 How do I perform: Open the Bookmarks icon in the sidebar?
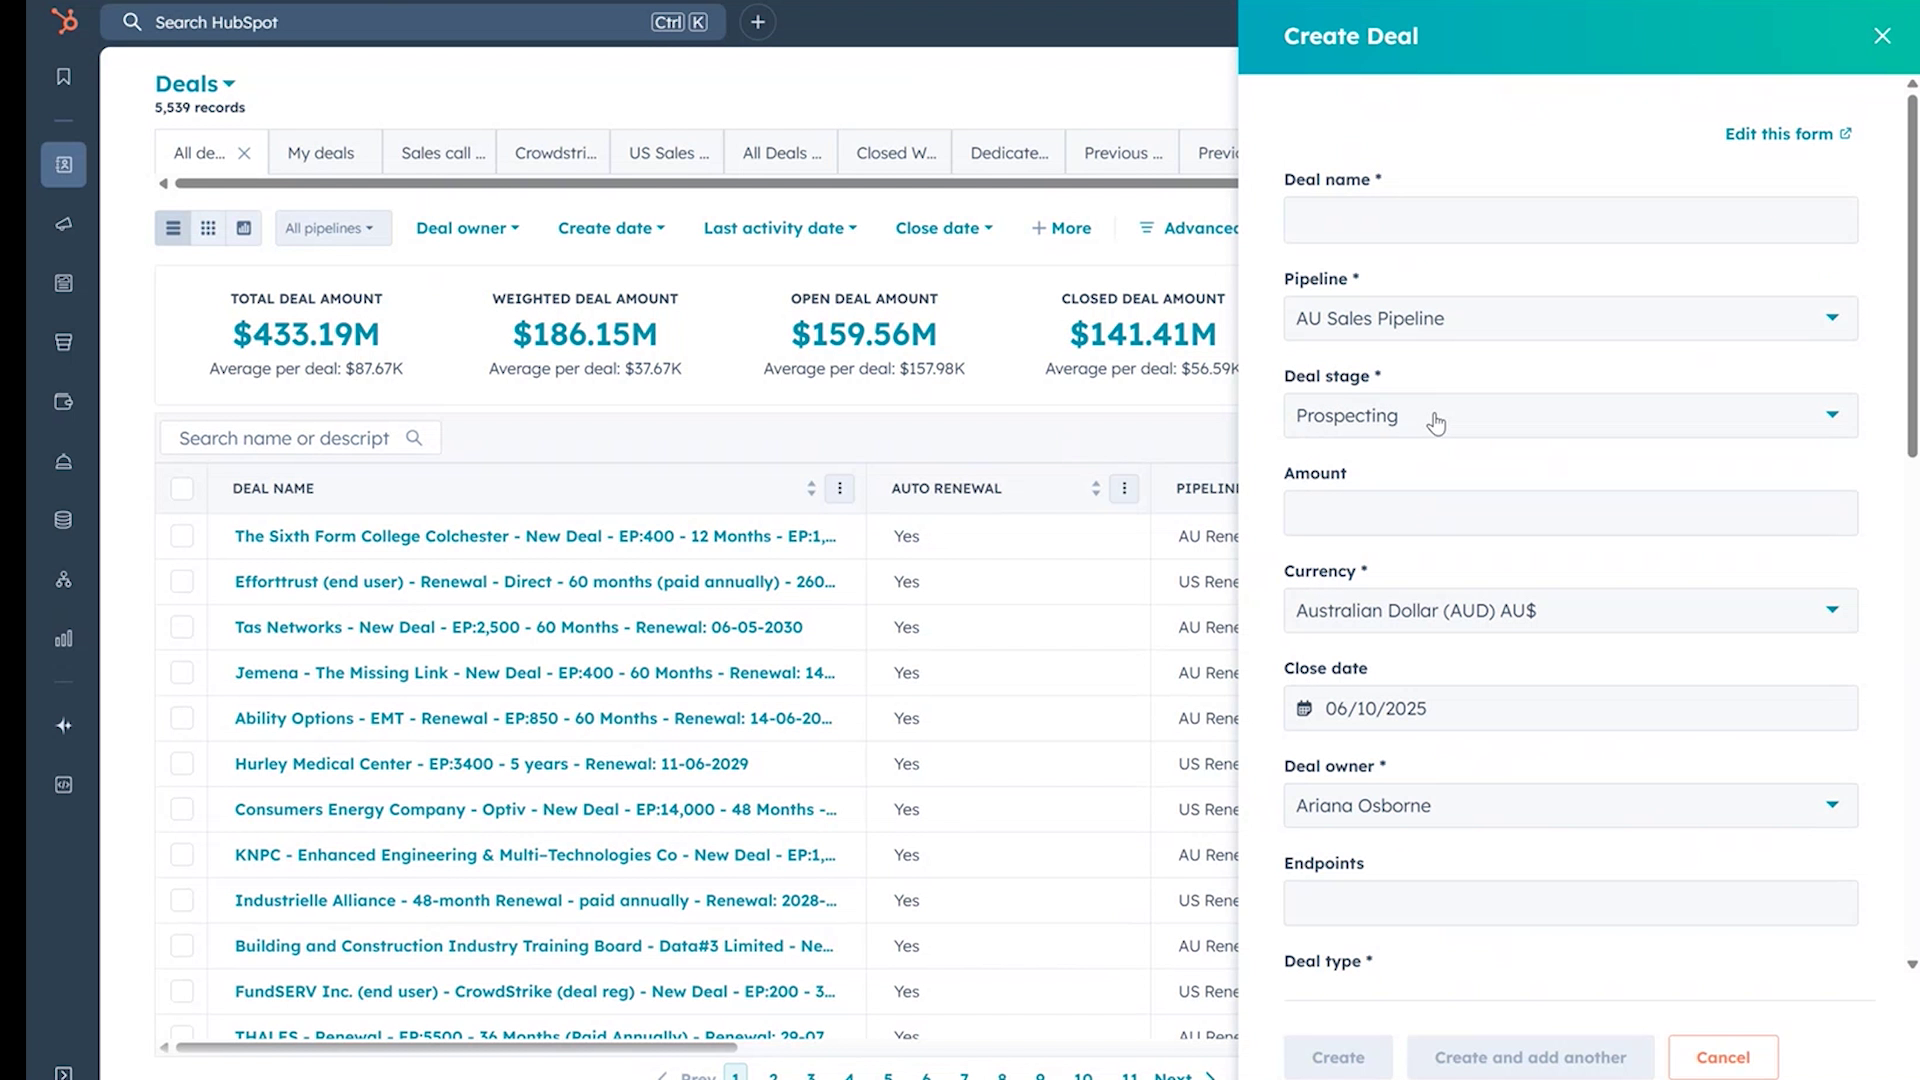click(x=63, y=76)
